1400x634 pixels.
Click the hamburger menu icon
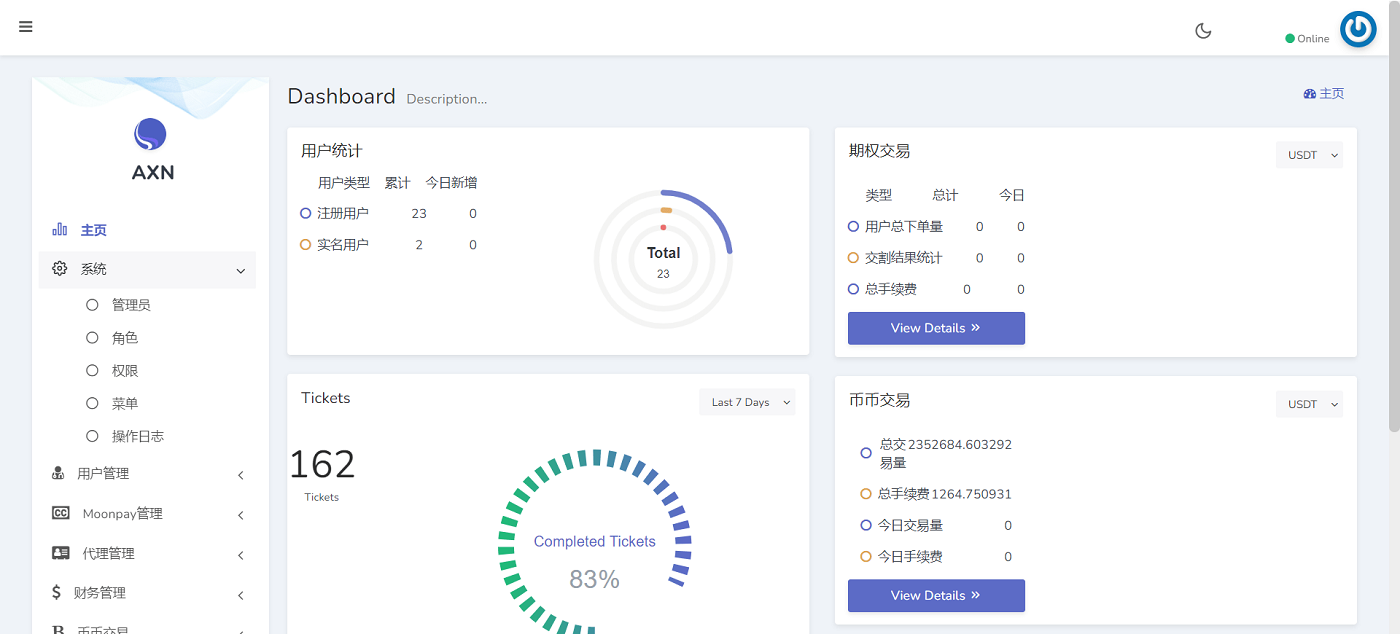(x=26, y=27)
